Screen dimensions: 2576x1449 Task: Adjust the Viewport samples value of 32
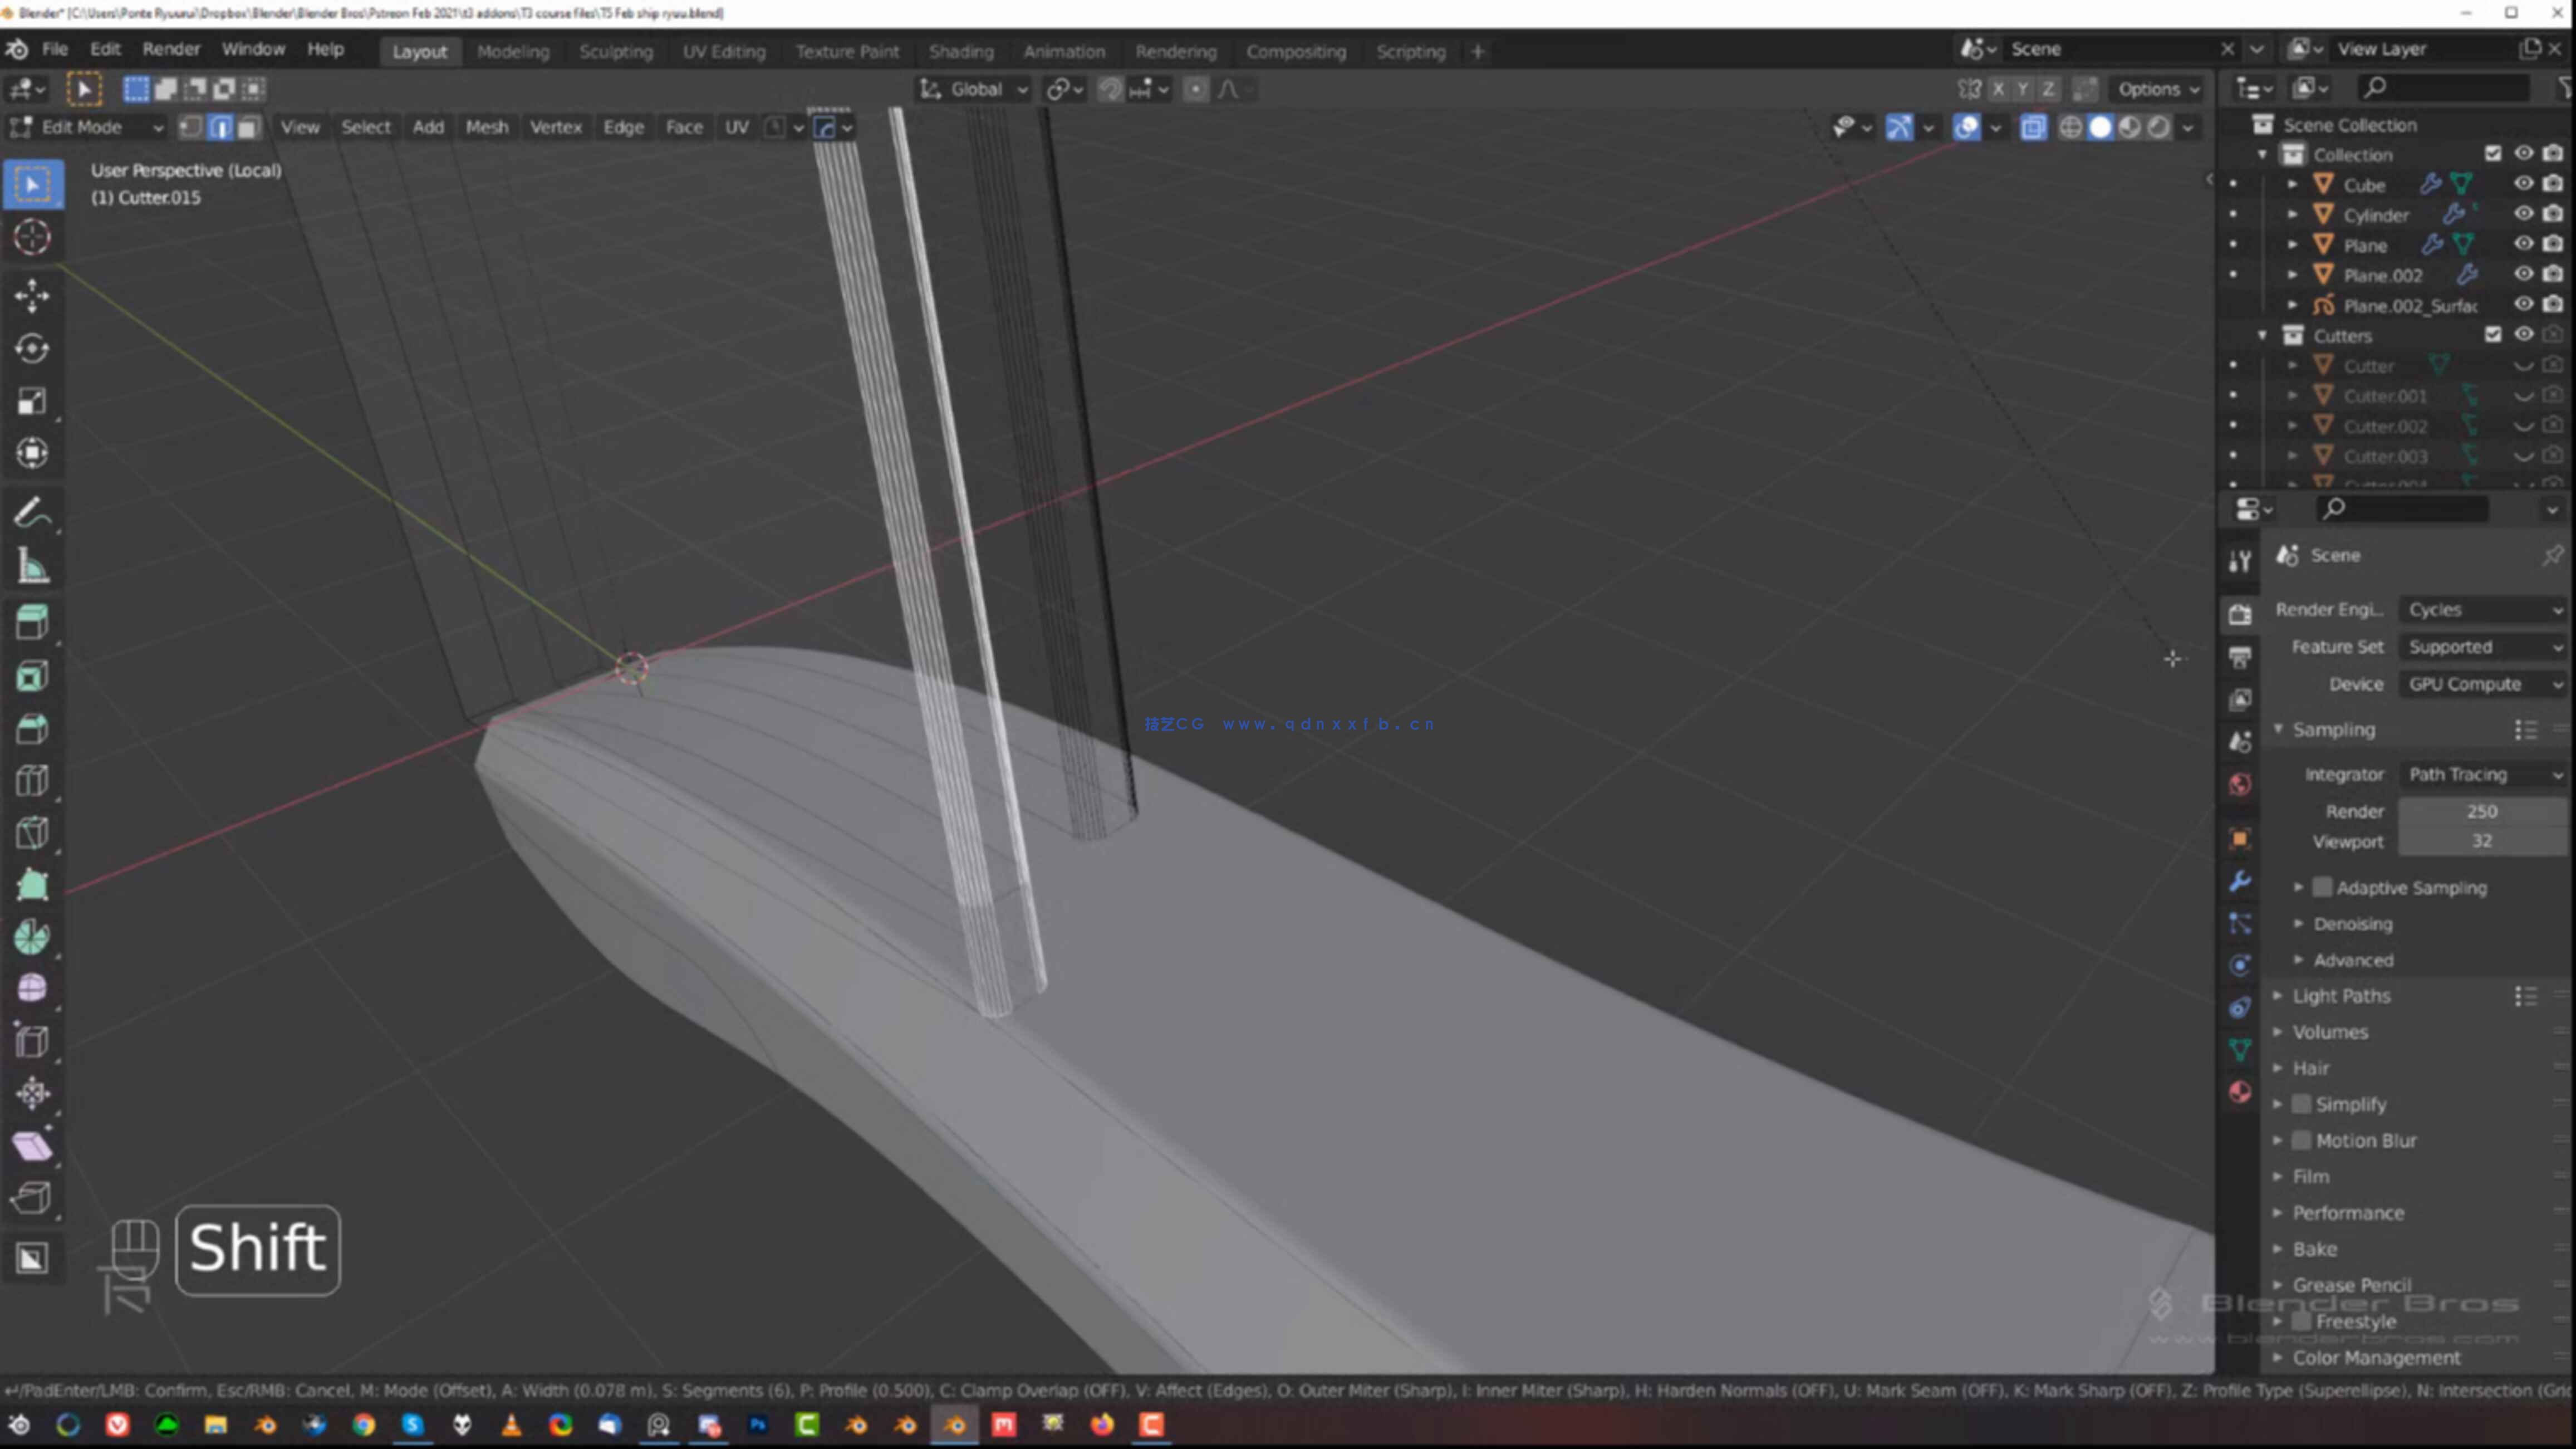tap(2481, 841)
